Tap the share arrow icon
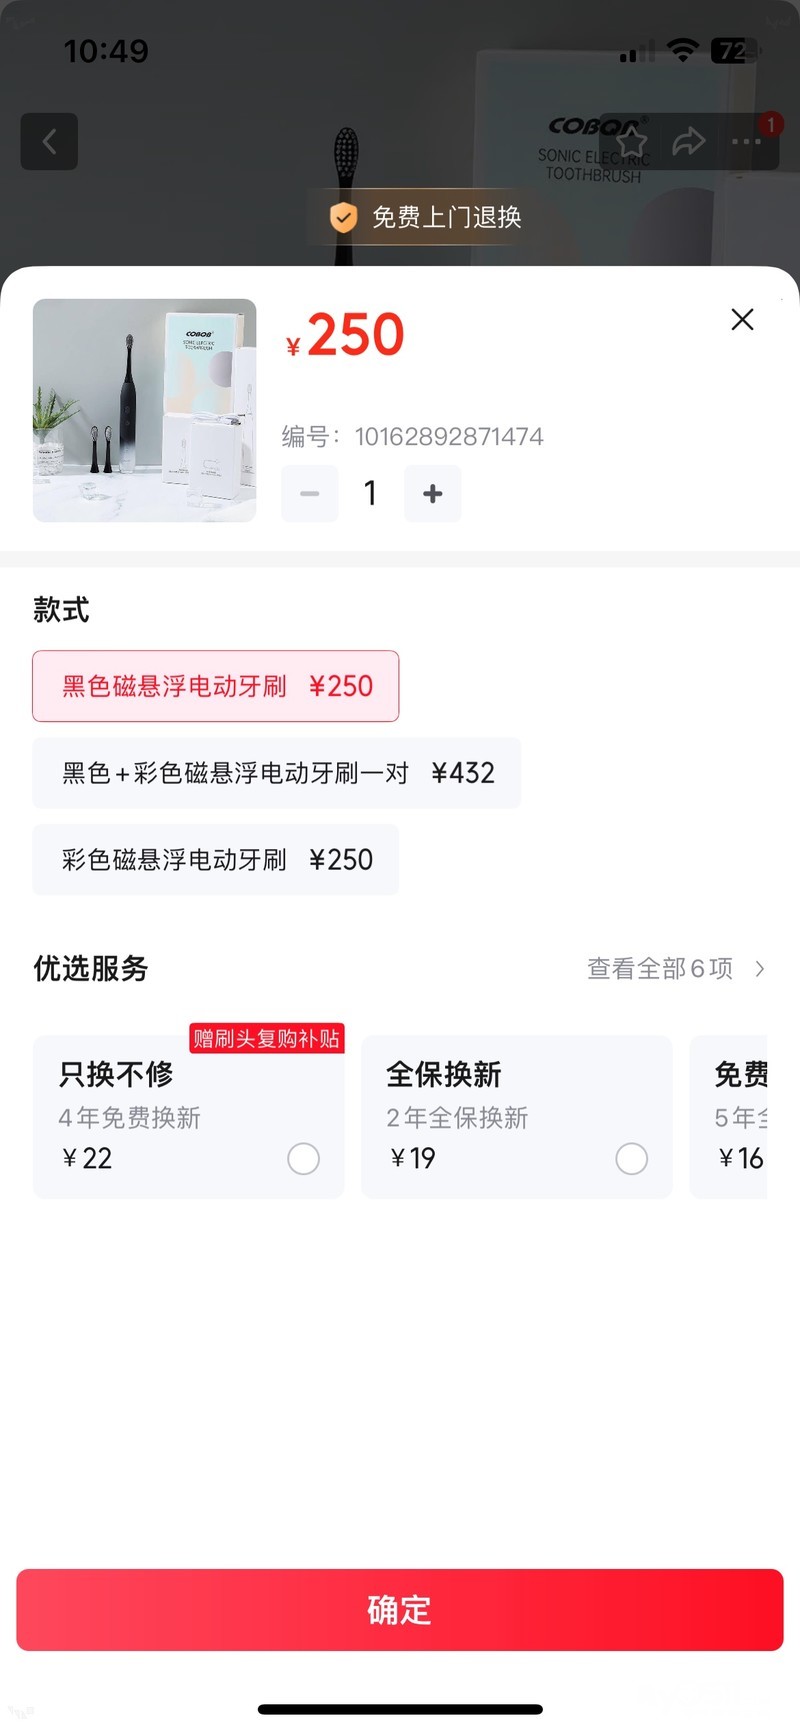The width and height of the screenshot is (800, 1731). (x=689, y=142)
